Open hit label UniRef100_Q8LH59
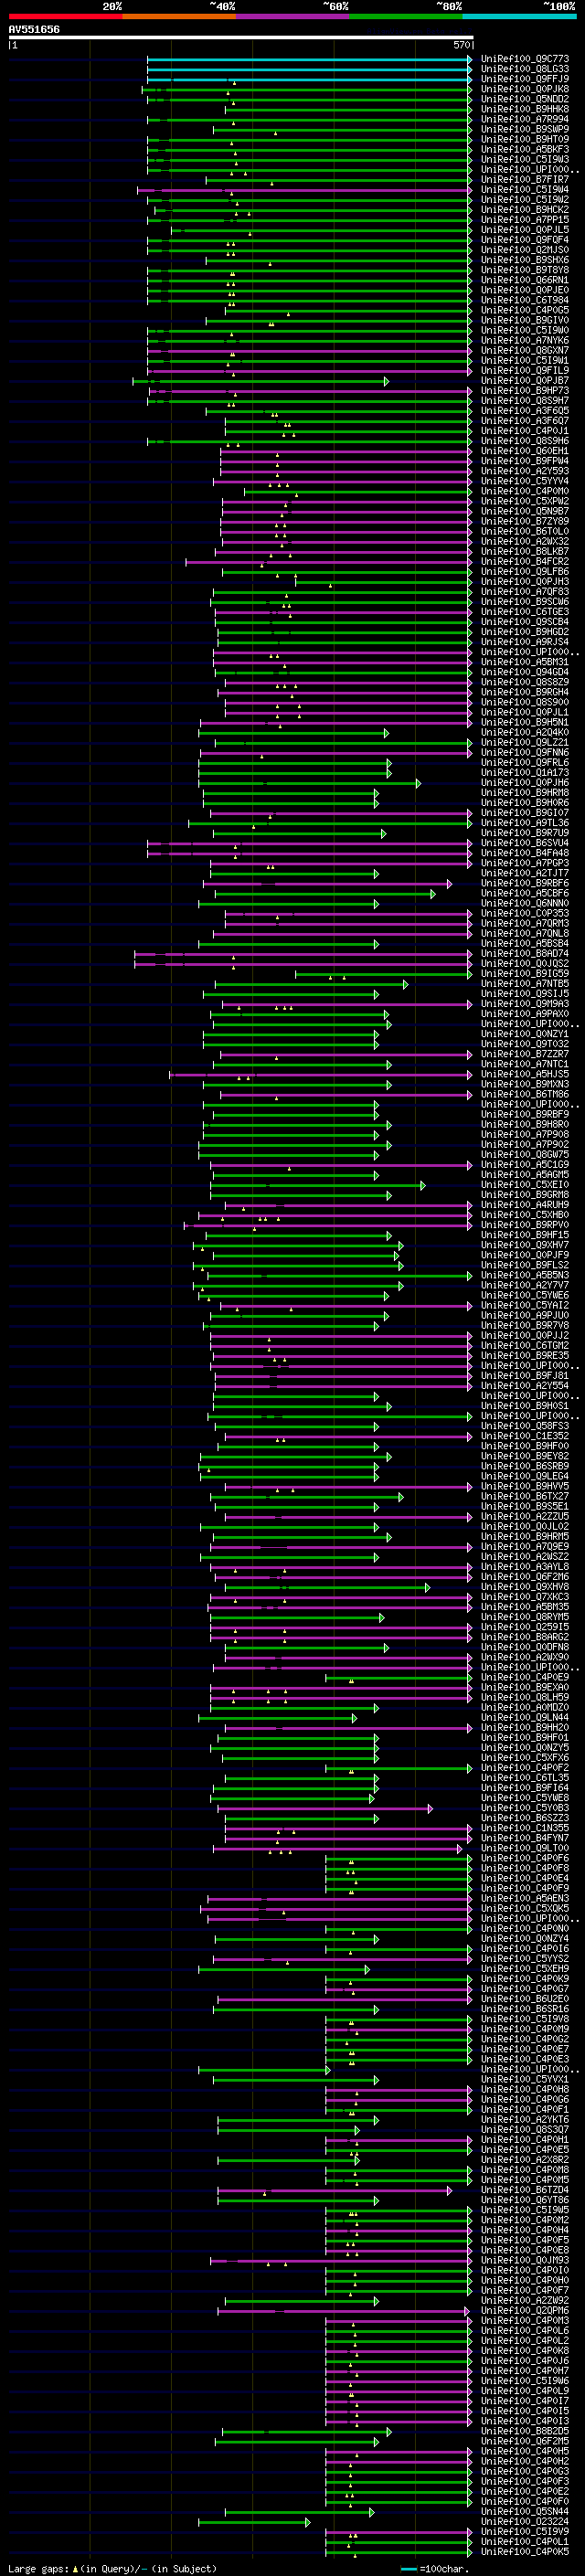The width and height of the screenshot is (585, 2576). (x=525, y=1698)
